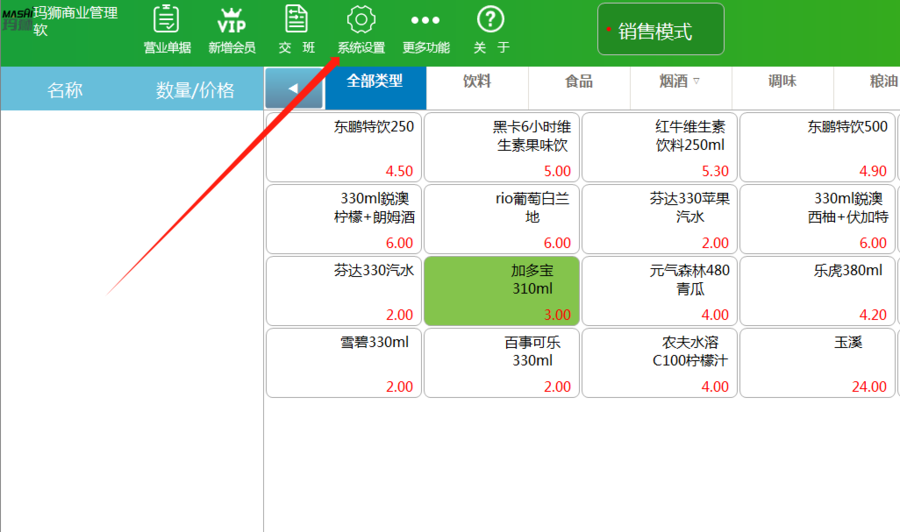The height and width of the screenshot is (532, 900).
Task: Click the back arrow button beside 全部类型
Action: click(x=294, y=88)
